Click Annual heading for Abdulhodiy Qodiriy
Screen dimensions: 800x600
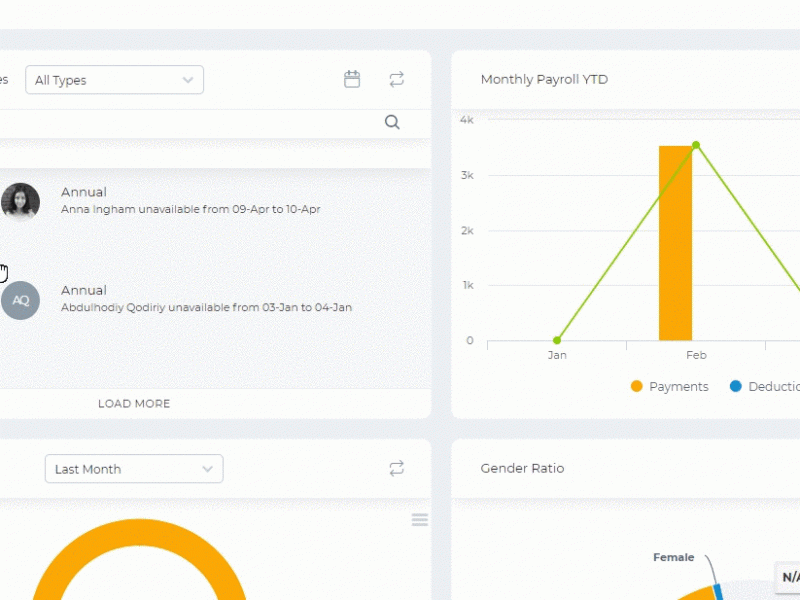point(84,290)
